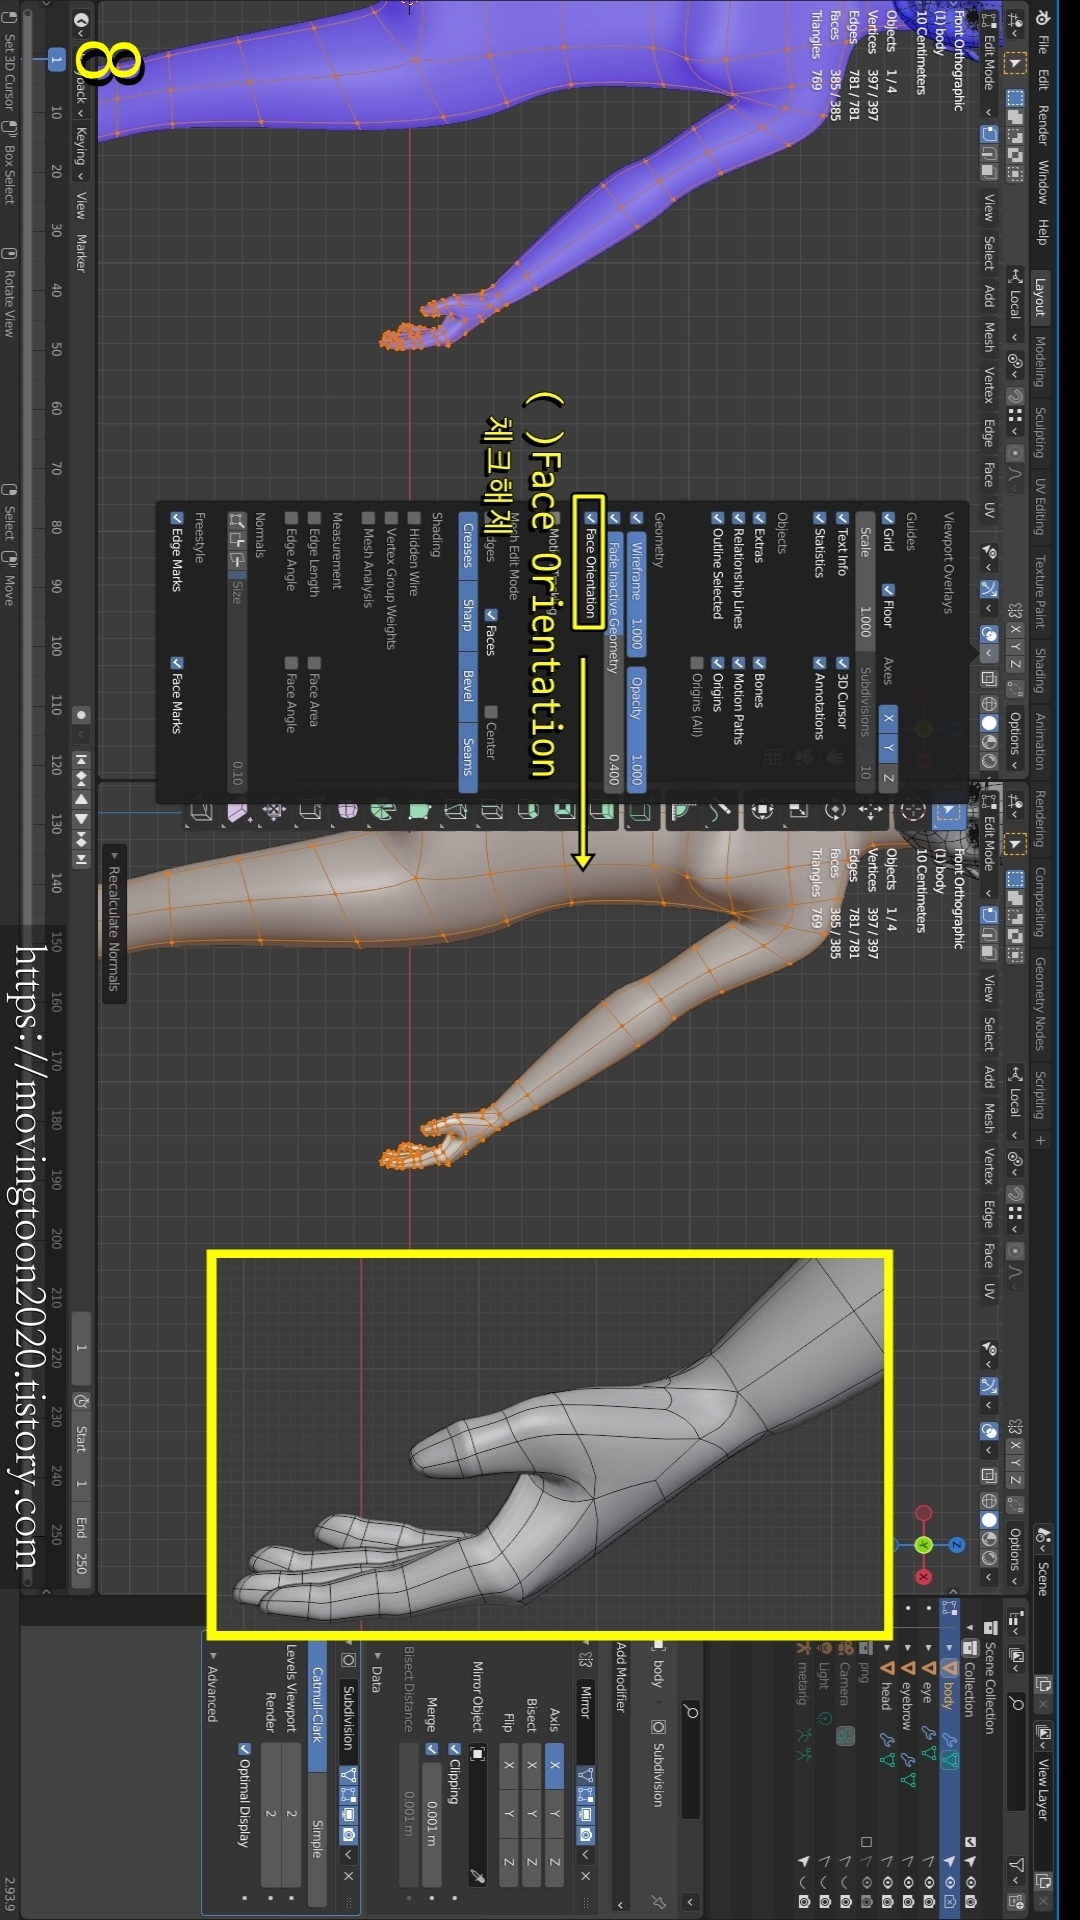Enable the Edge Length measurement checkbox

(x=314, y=519)
